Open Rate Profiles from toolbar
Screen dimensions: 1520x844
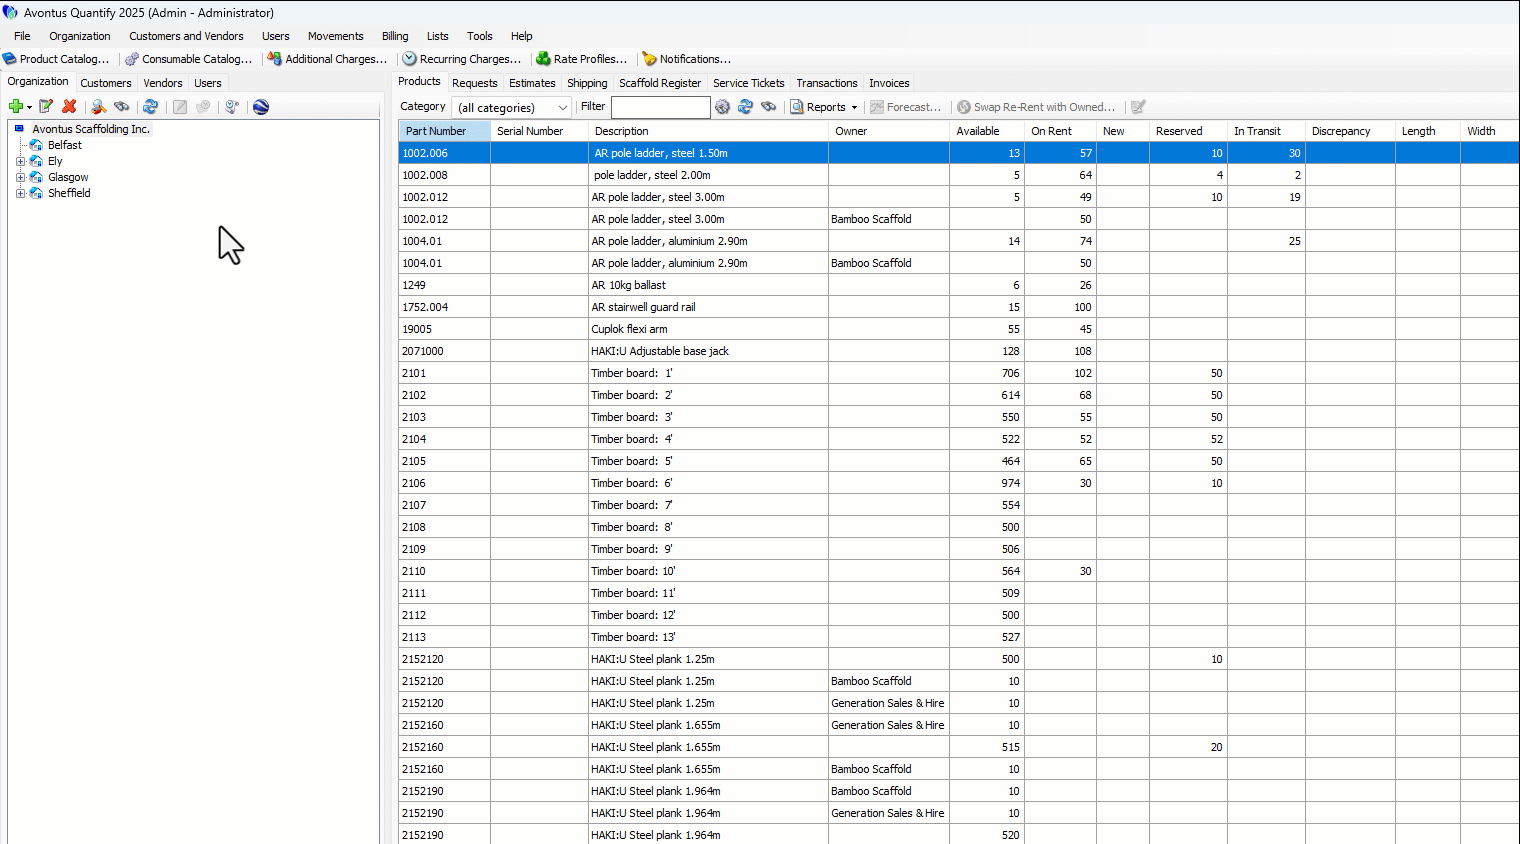[581, 59]
